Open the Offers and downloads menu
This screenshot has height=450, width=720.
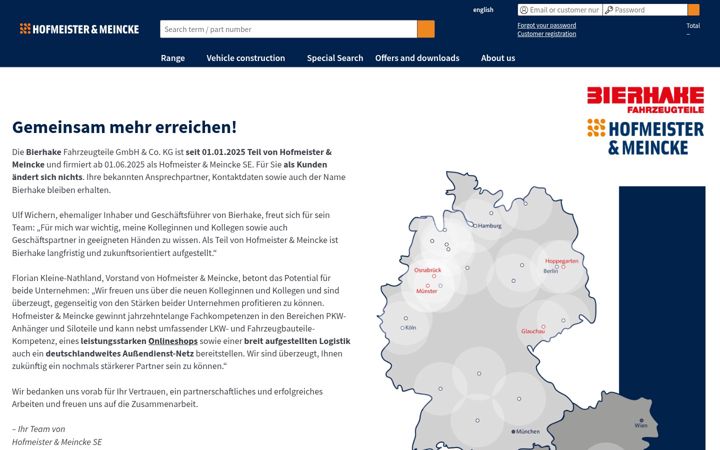(x=417, y=58)
